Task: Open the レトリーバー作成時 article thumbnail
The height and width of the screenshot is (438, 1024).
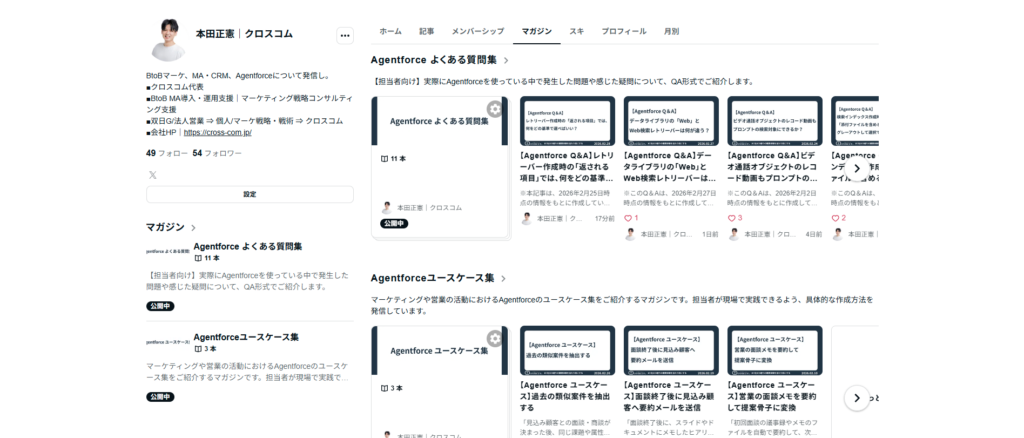Action: tap(567, 121)
